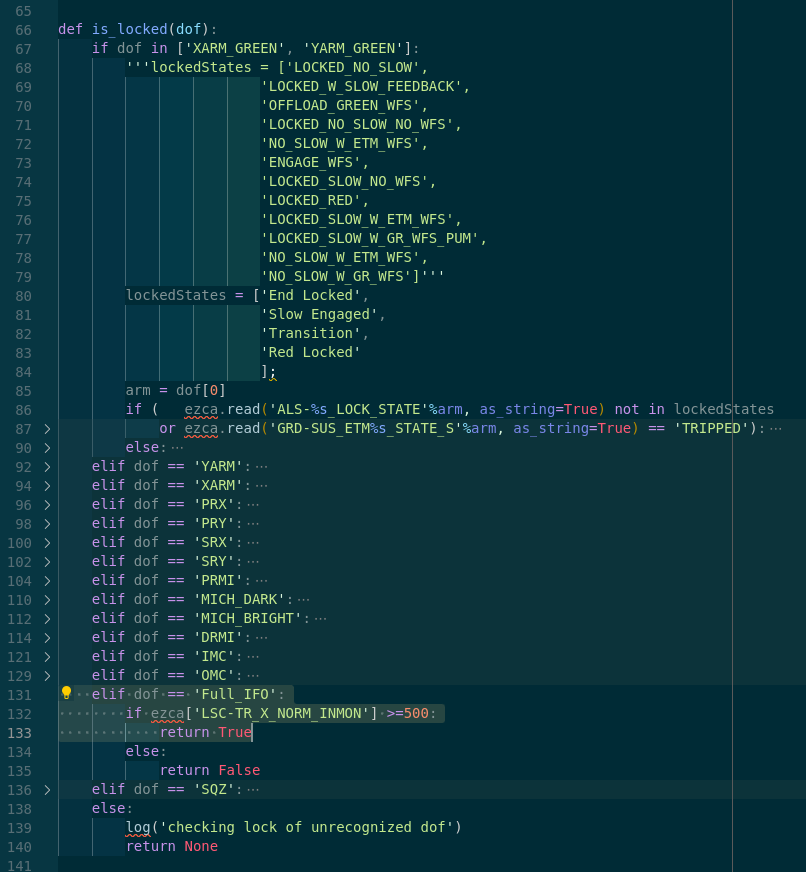Click 'NO_SLOW_W_GR_WFS' string

coord(337,276)
